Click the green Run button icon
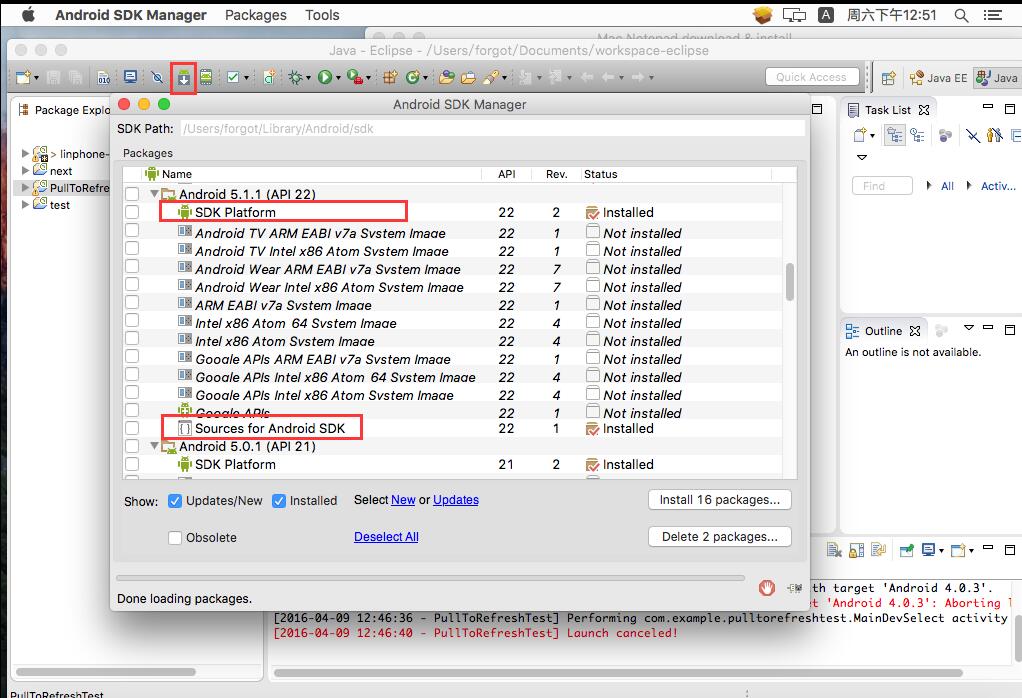 325,78
